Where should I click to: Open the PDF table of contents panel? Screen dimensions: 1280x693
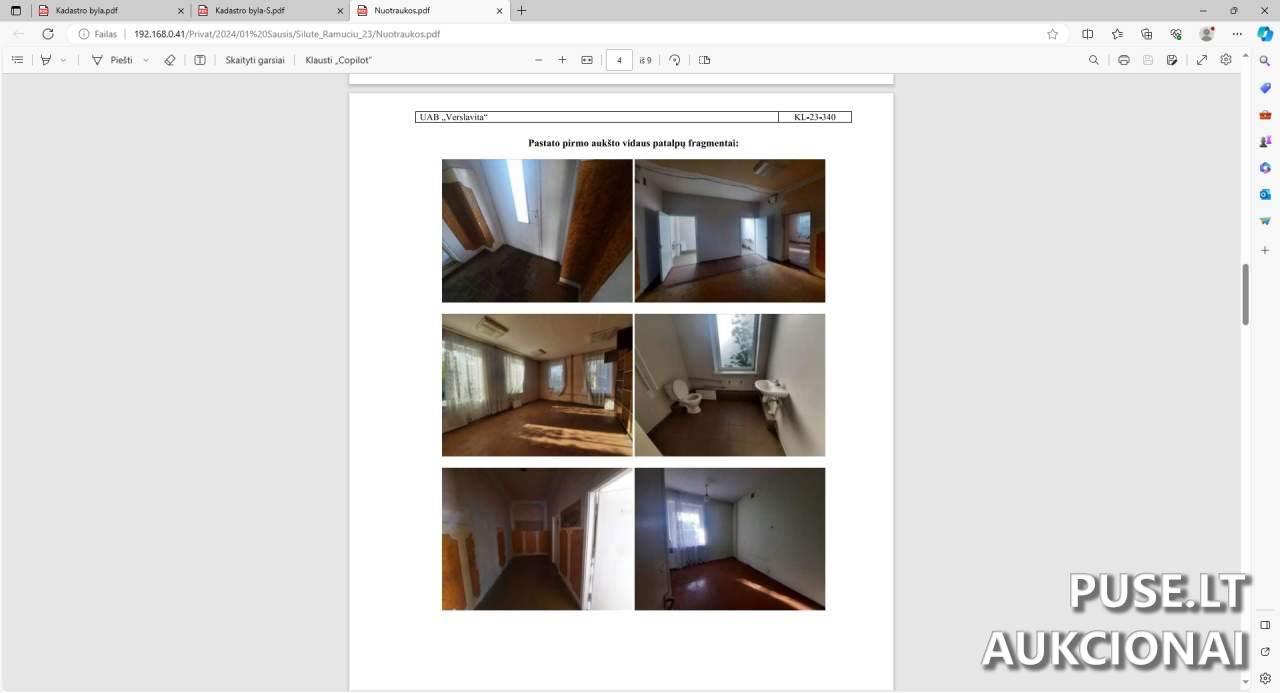click(x=17, y=60)
